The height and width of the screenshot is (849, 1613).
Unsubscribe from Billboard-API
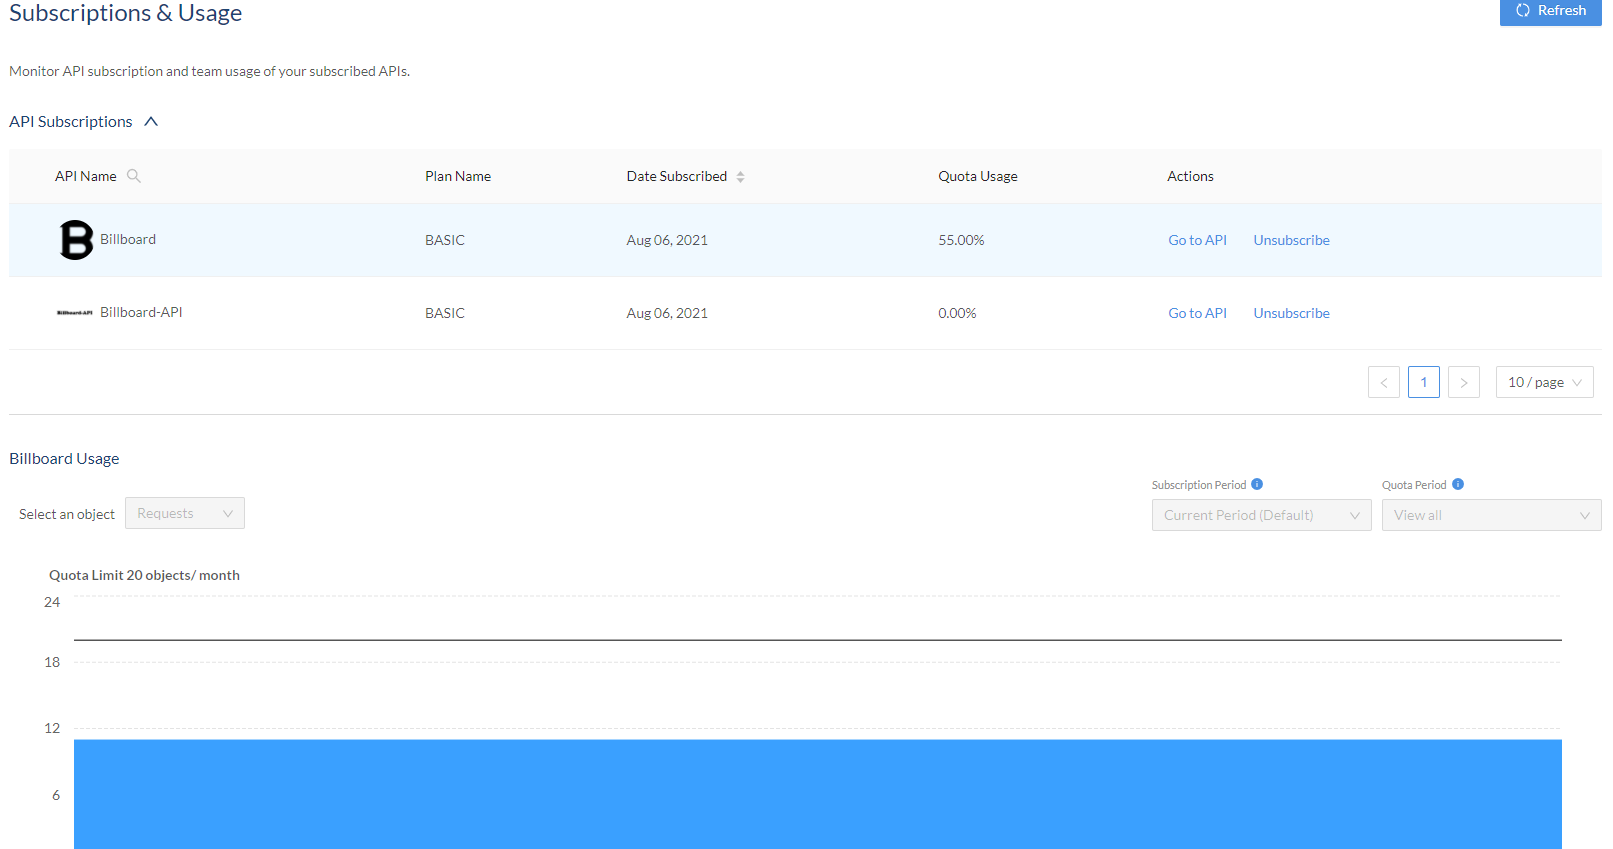(x=1291, y=313)
